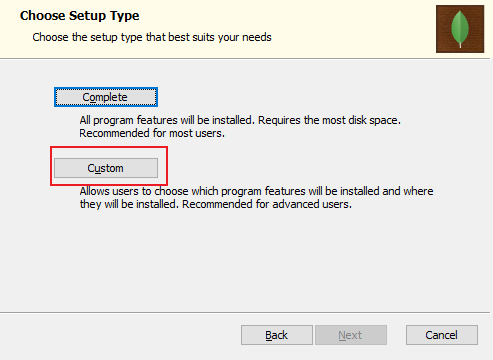Click the word 'Complete' in the focused button

[105, 97]
